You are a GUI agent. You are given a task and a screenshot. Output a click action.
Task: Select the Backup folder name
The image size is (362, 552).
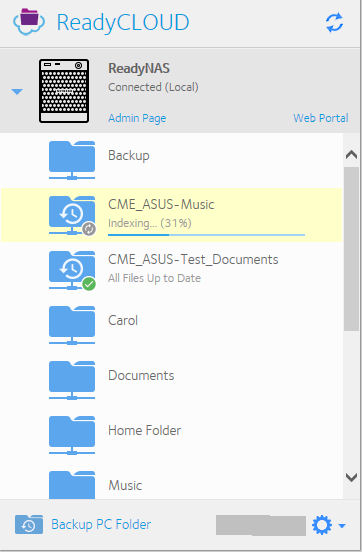click(129, 156)
